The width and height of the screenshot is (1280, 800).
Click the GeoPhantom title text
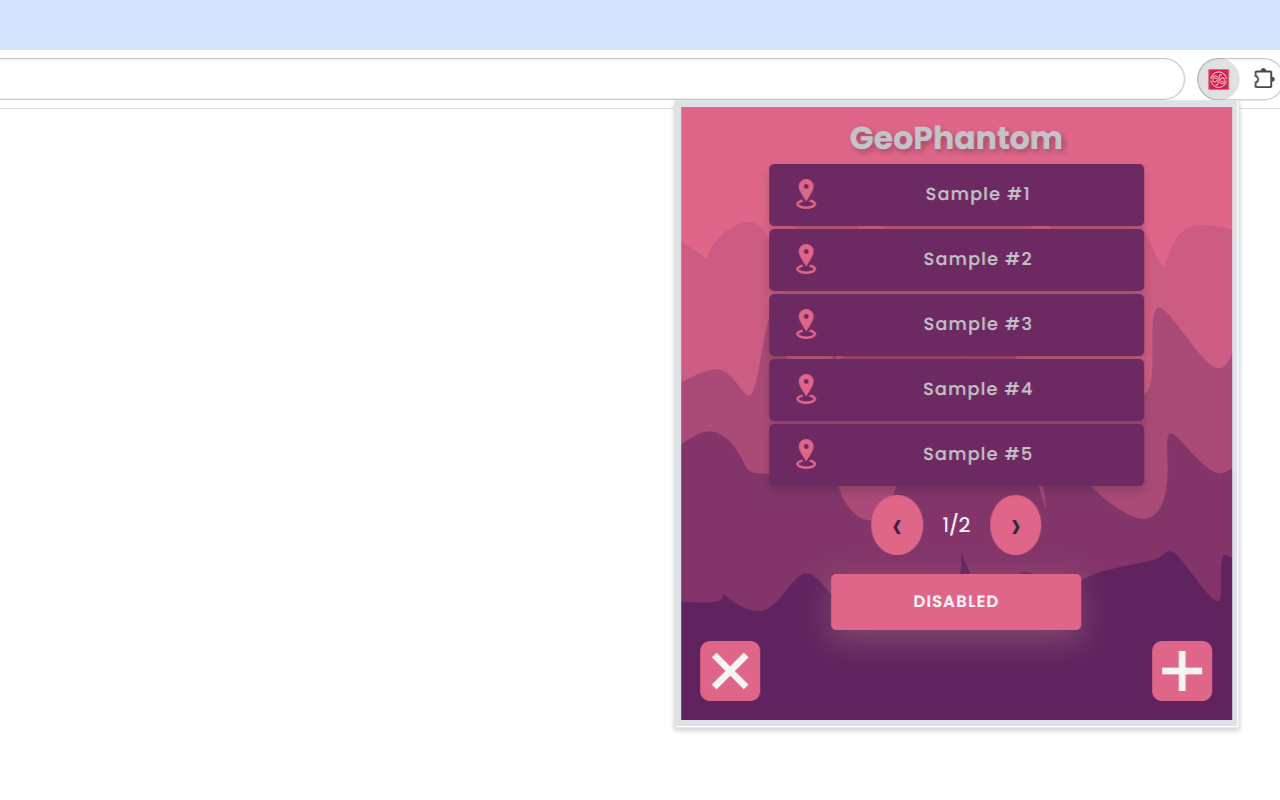pyautogui.click(x=955, y=138)
